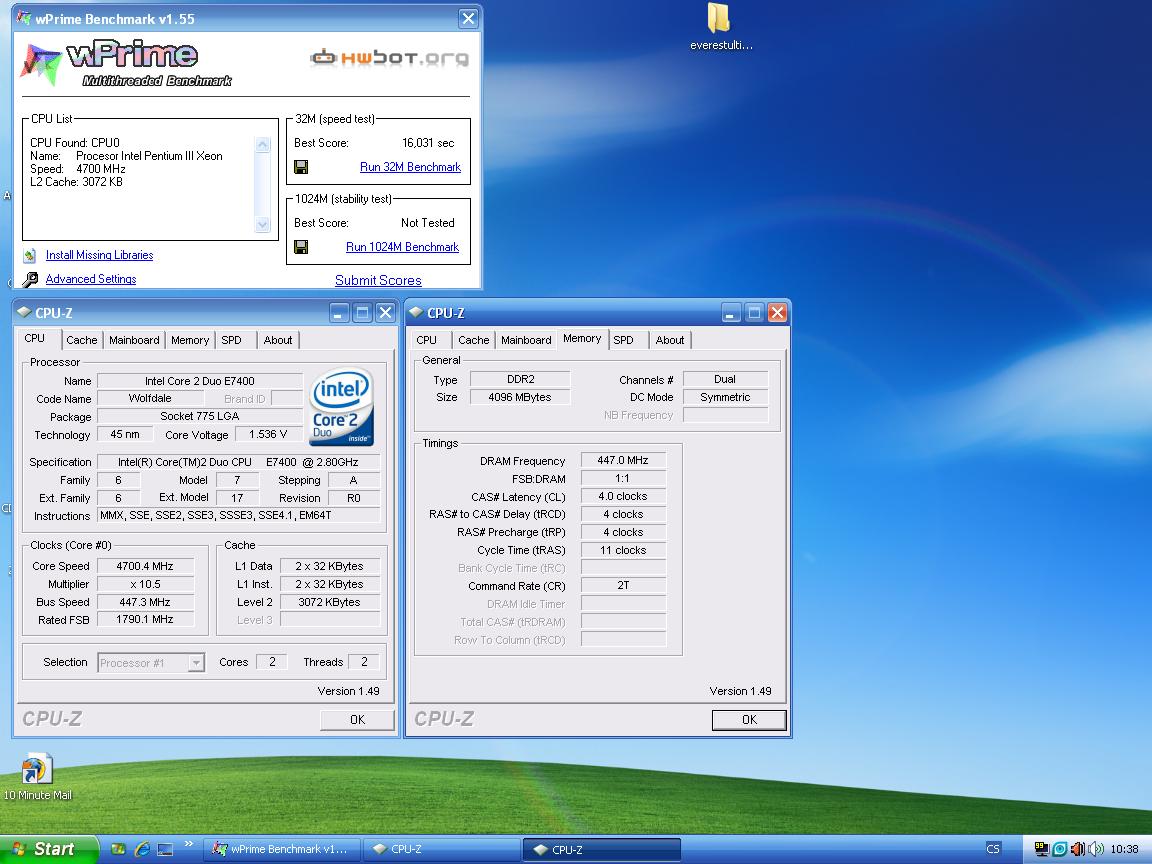Select first CPU-Z taskbar button

pos(442,849)
